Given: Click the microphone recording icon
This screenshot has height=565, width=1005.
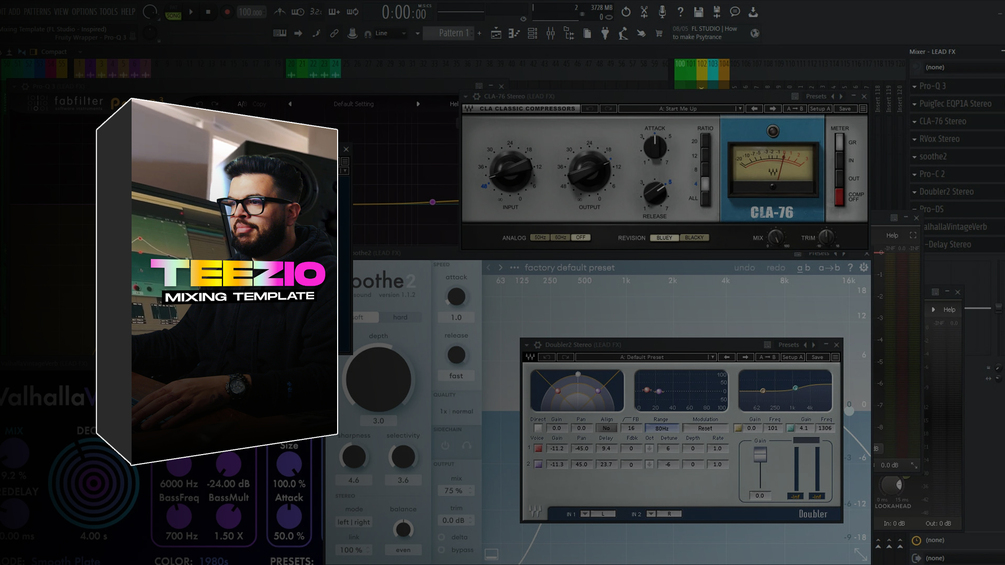Looking at the screenshot, I should 662,12.
